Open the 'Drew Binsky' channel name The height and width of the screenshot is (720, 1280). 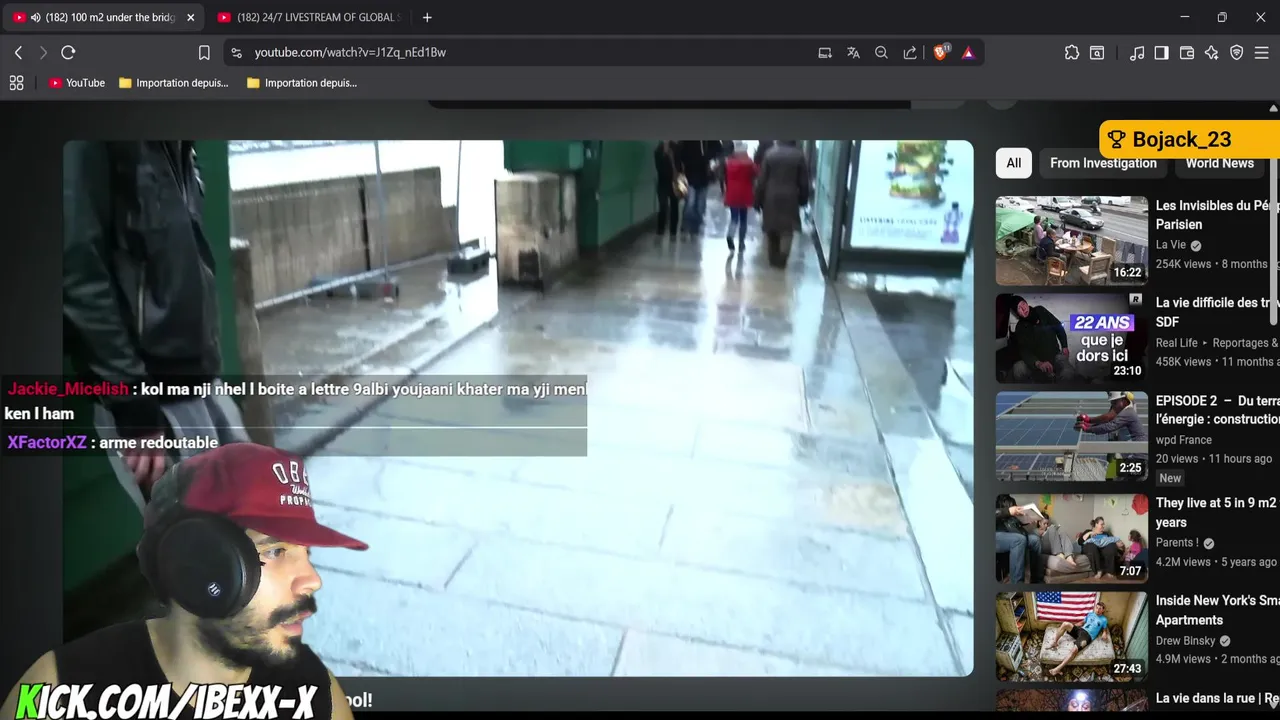[x=1186, y=641]
